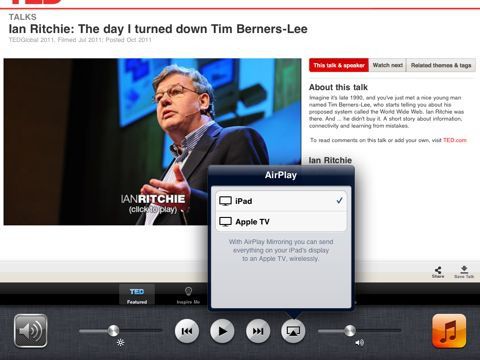480x360 pixels.
Task: Skip to previous track button
Action: 187,331
